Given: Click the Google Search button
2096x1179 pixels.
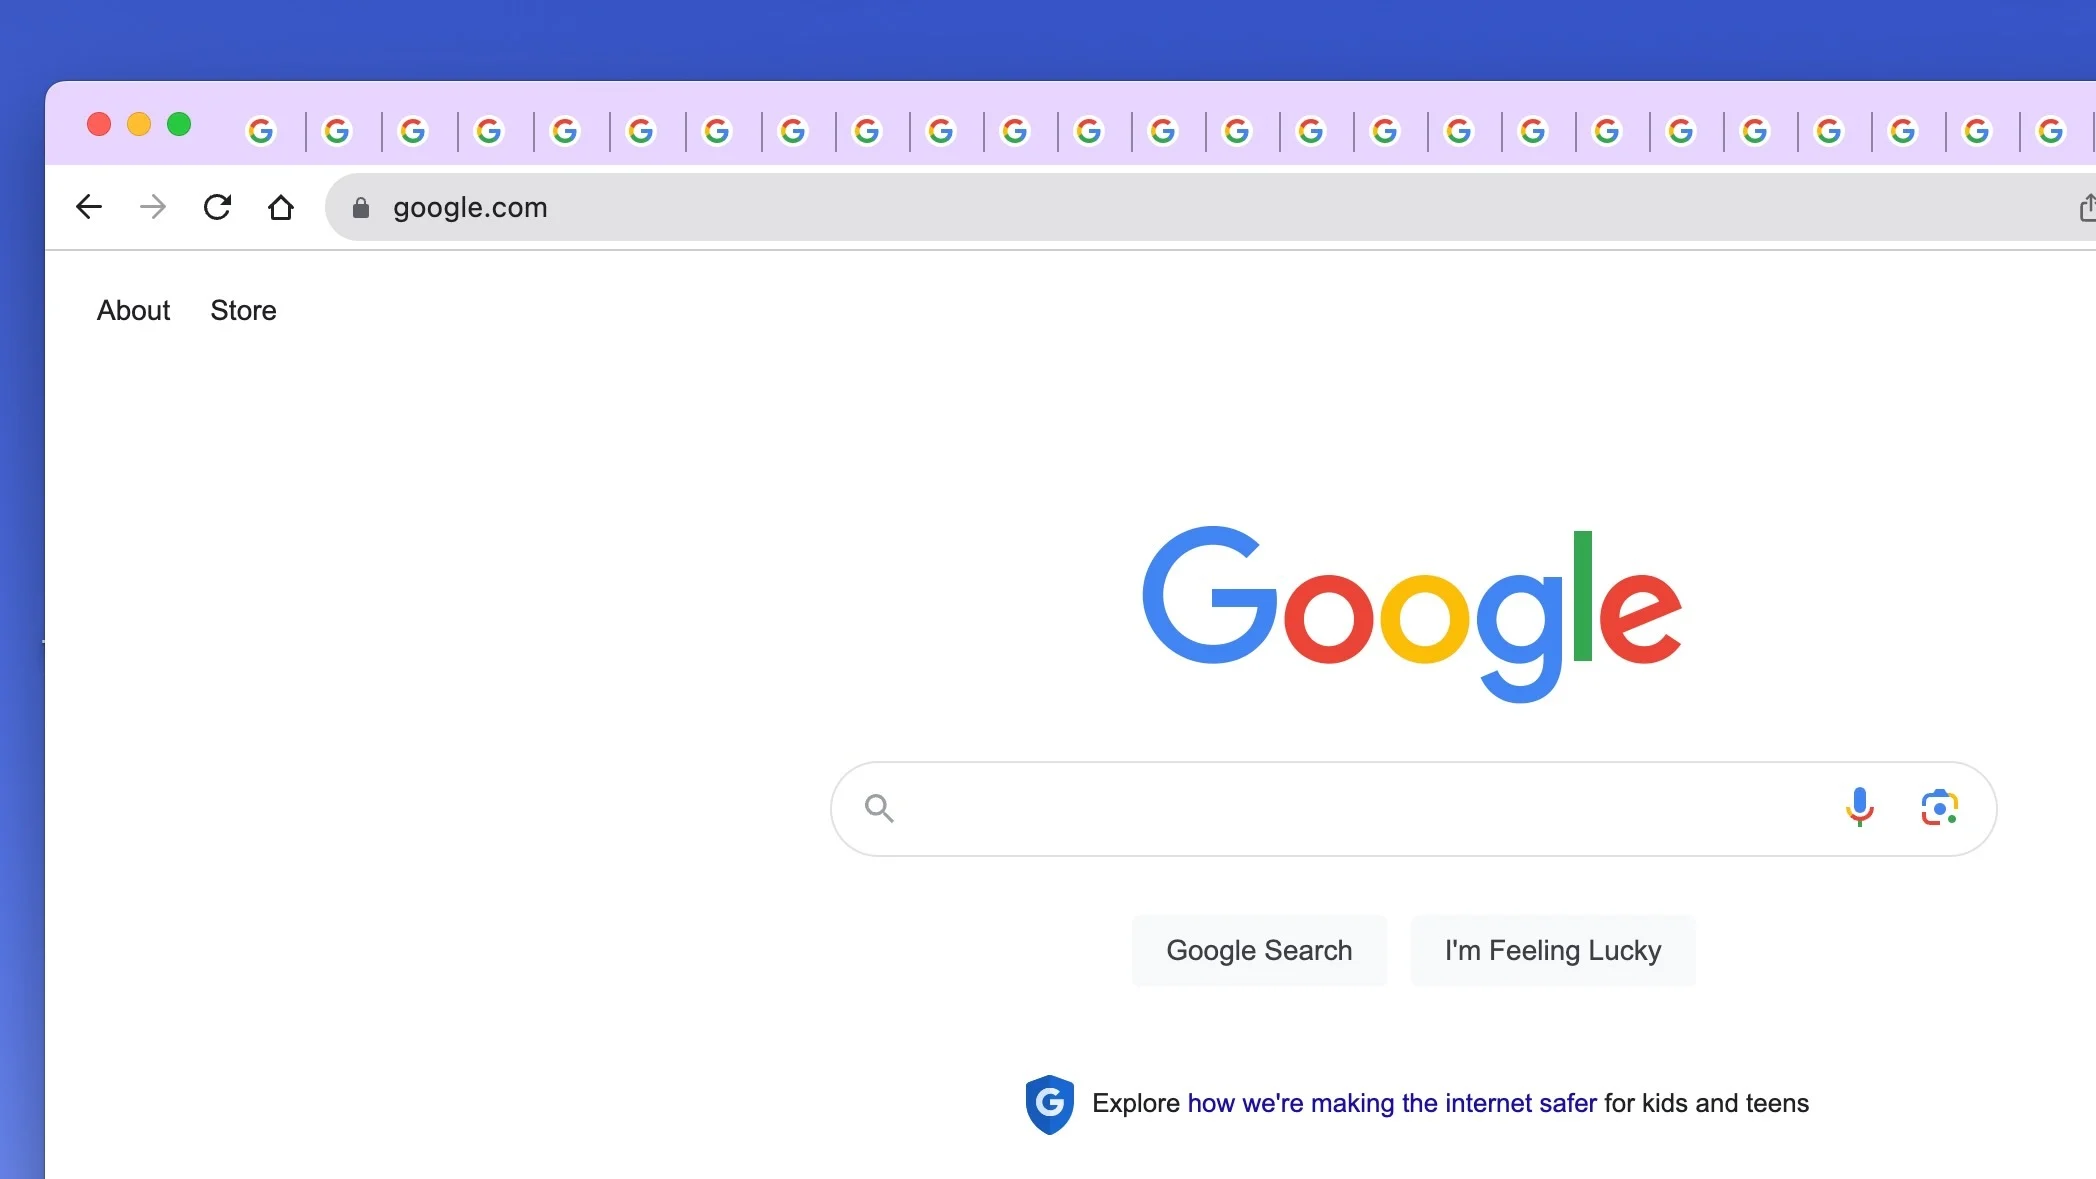Looking at the screenshot, I should tap(1260, 950).
